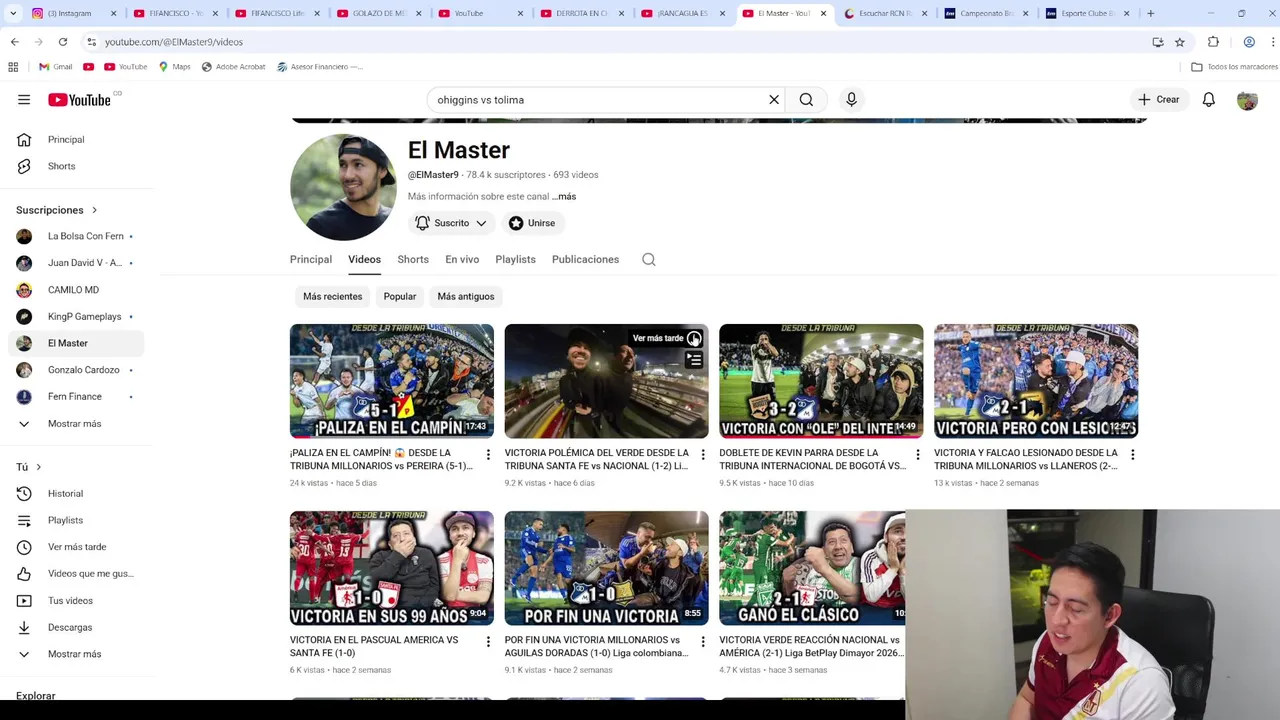This screenshot has width=1280, height=720.
Task: Open Chrome profile icon
Action: (x=1249, y=42)
